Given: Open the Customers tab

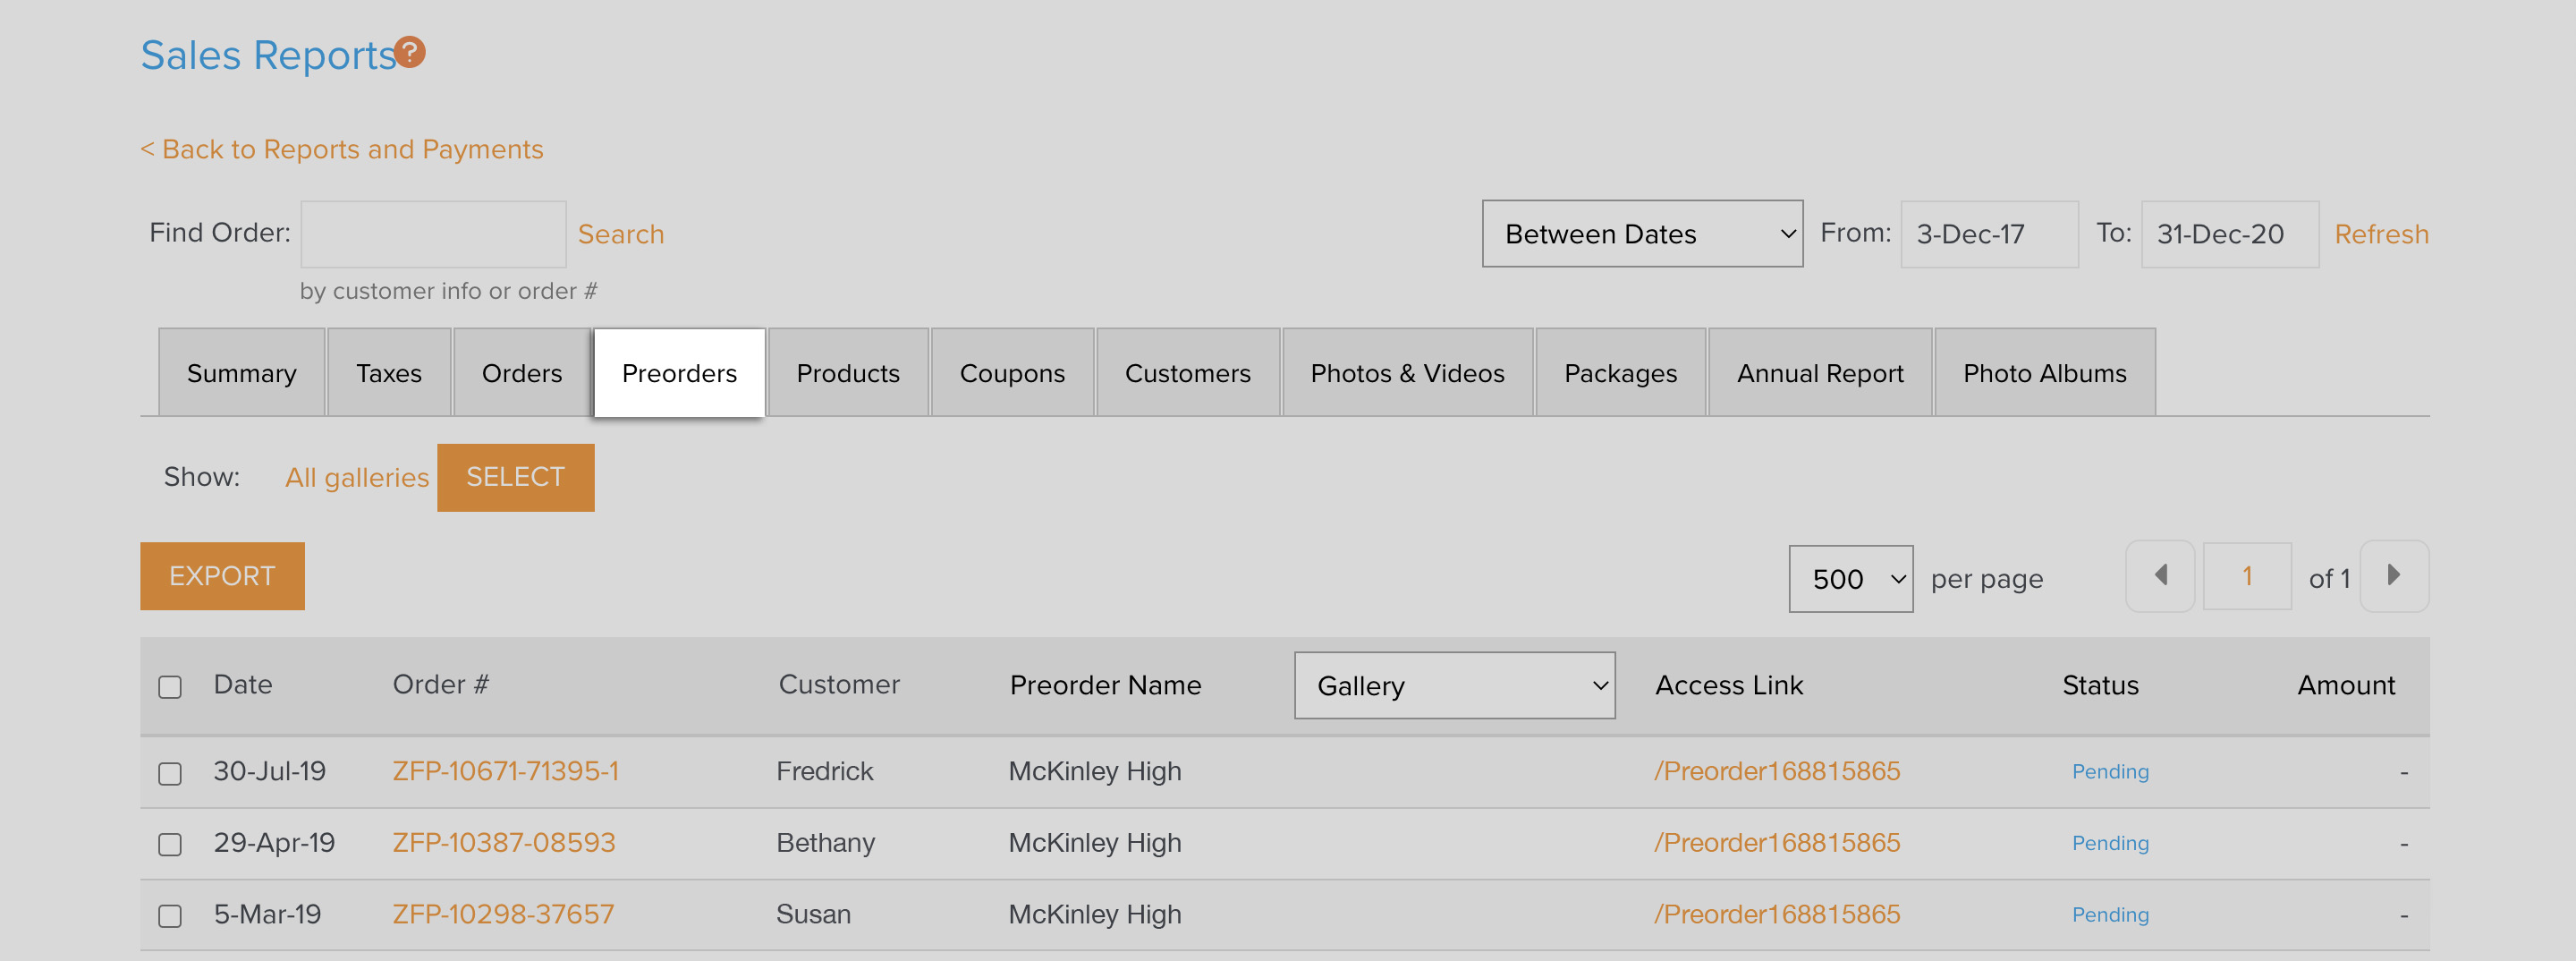Looking at the screenshot, I should (x=1188, y=373).
